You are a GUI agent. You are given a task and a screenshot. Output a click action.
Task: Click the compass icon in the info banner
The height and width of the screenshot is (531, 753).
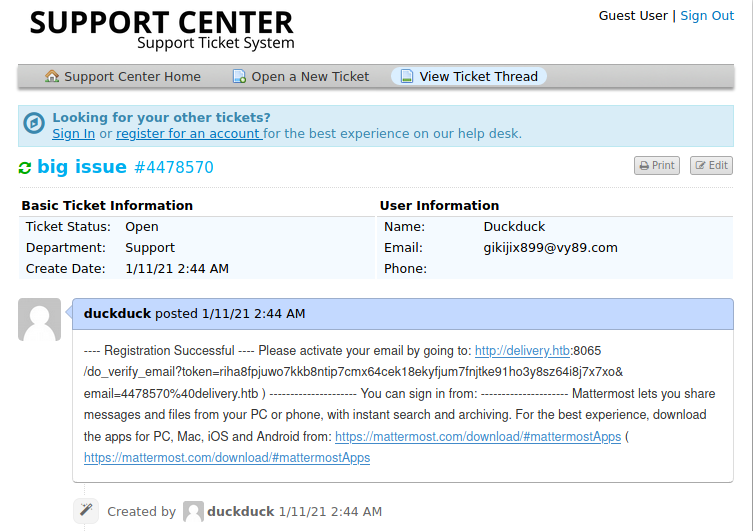point(33,124)
